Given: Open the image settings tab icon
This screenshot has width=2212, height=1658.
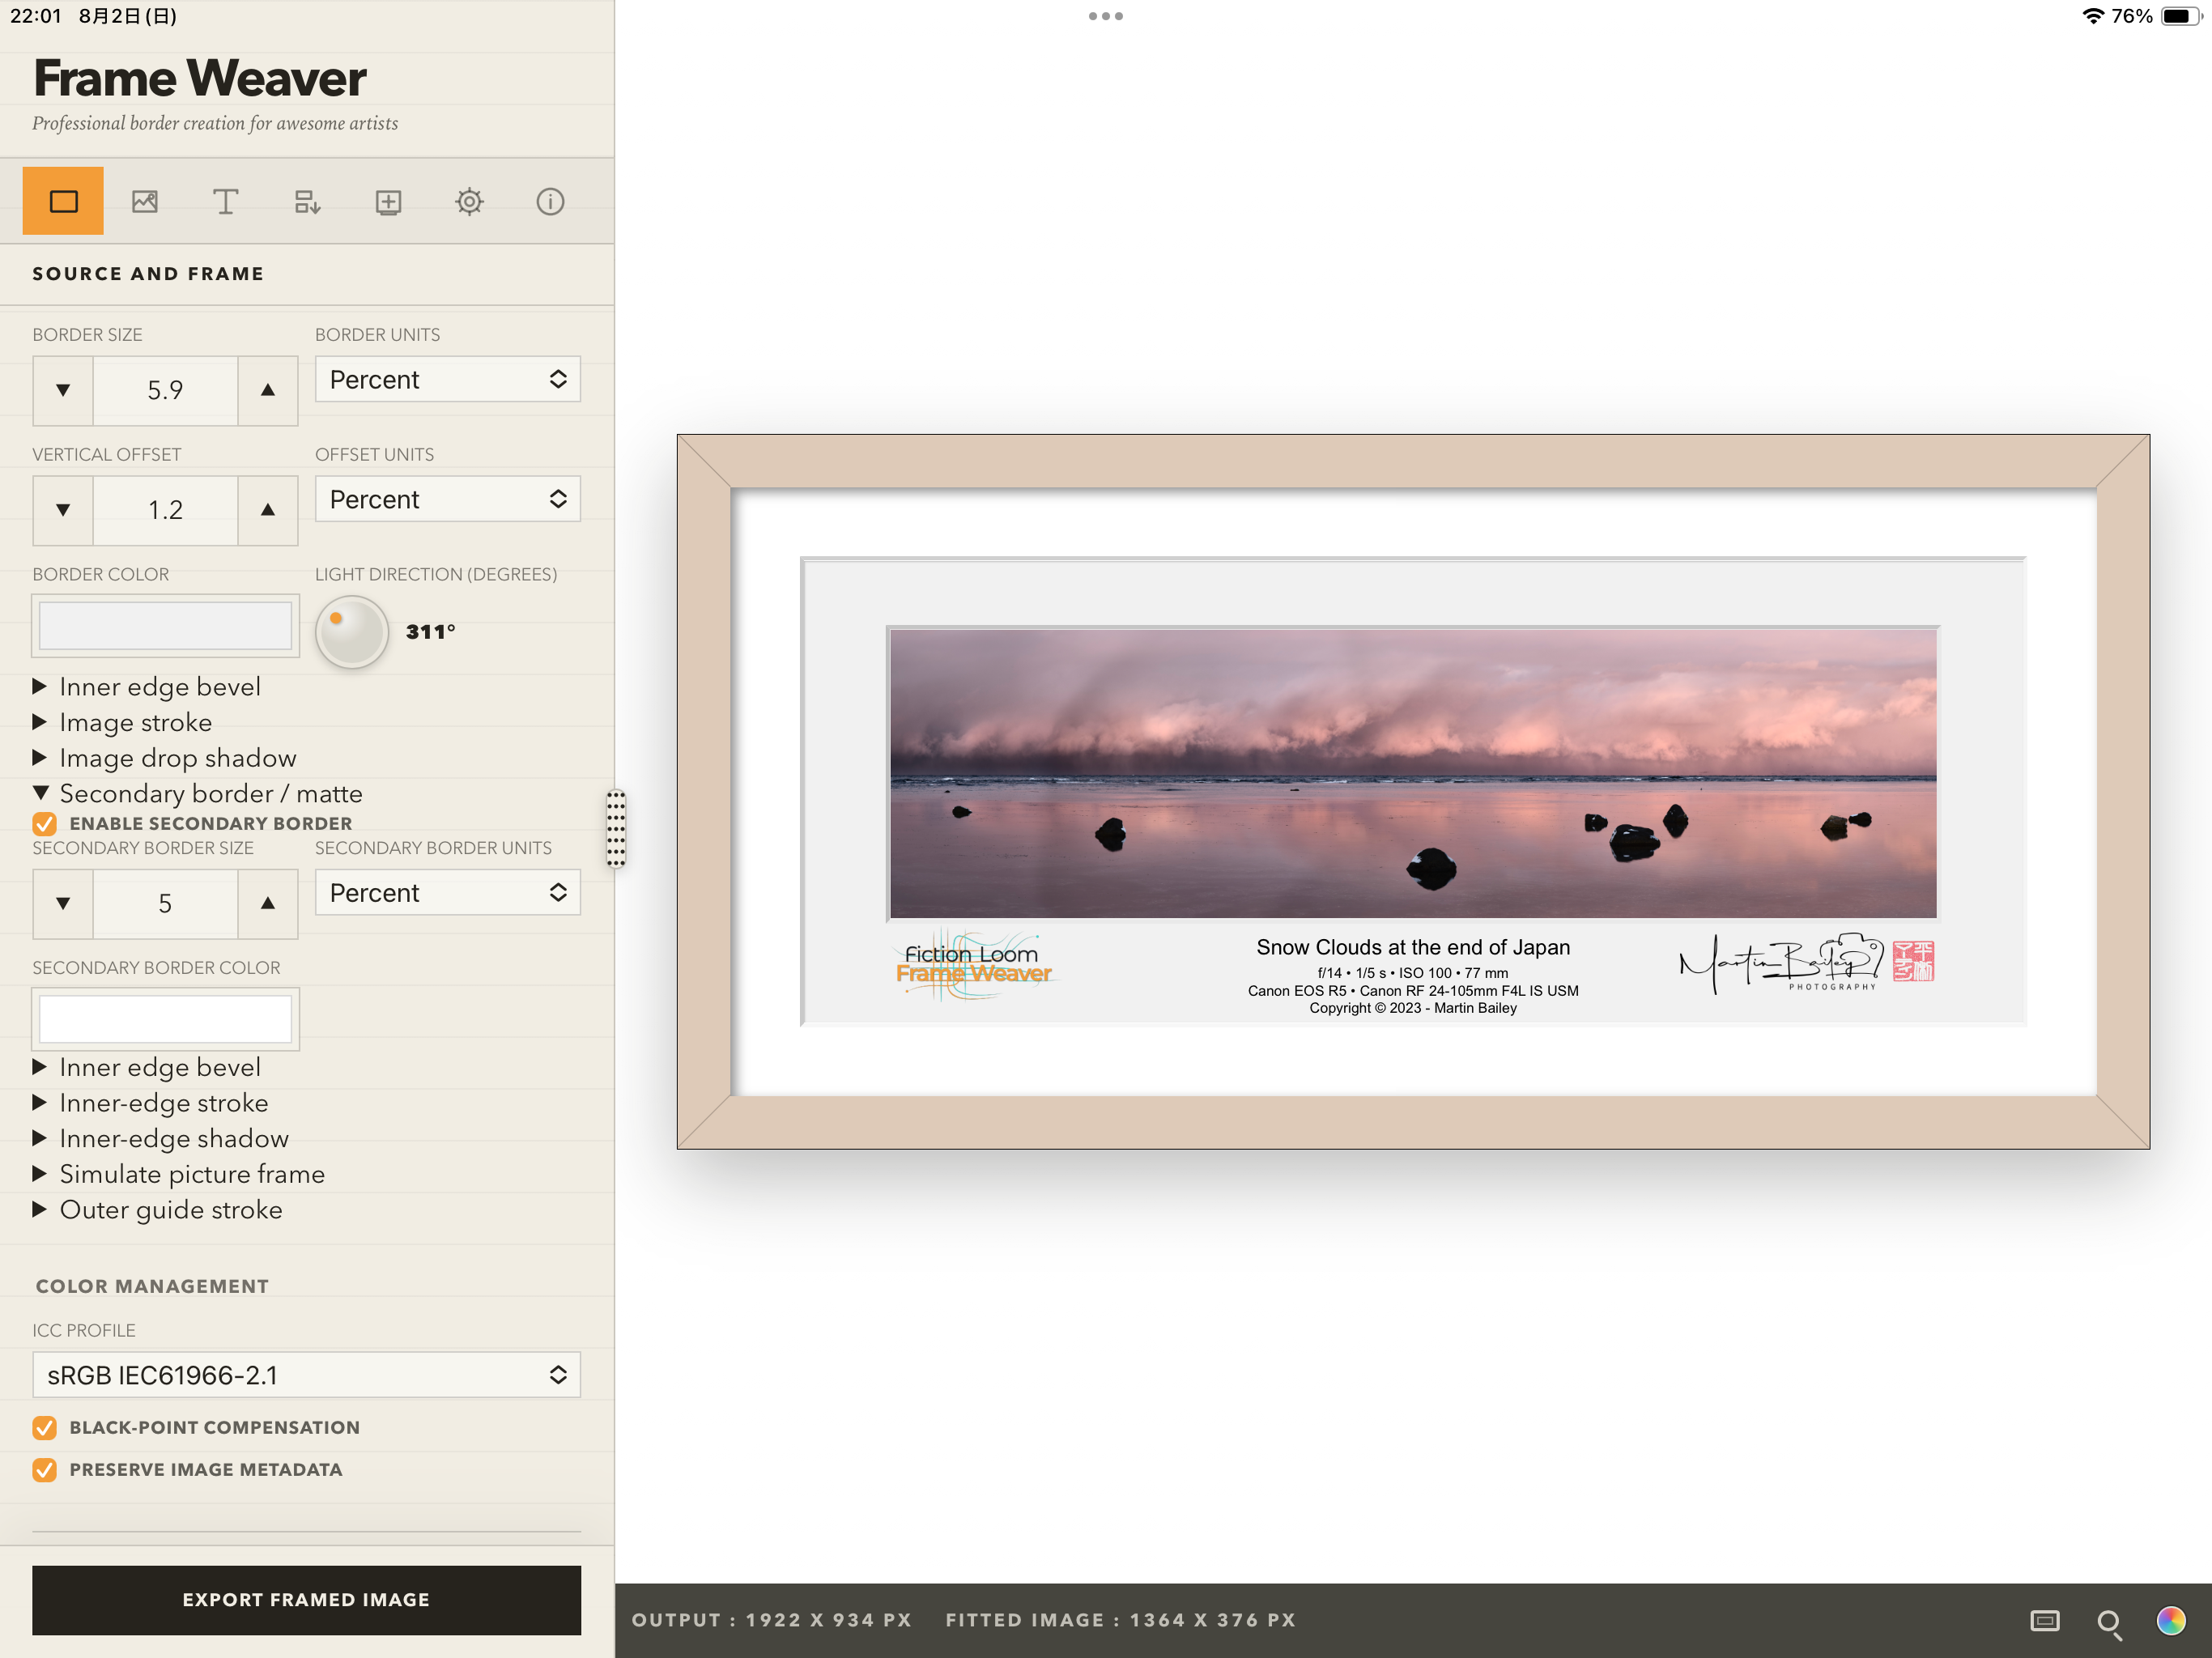Looking at the screenshot, I should [145, 201].
